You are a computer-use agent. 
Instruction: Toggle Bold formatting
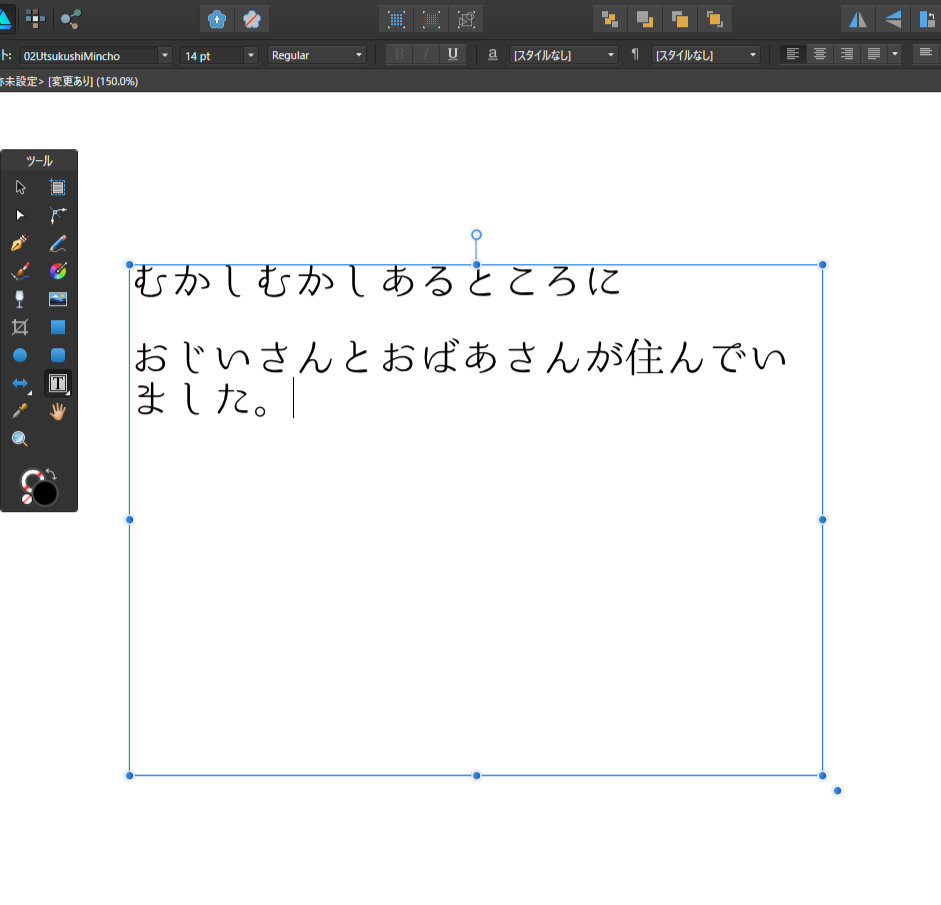point(399,55)
